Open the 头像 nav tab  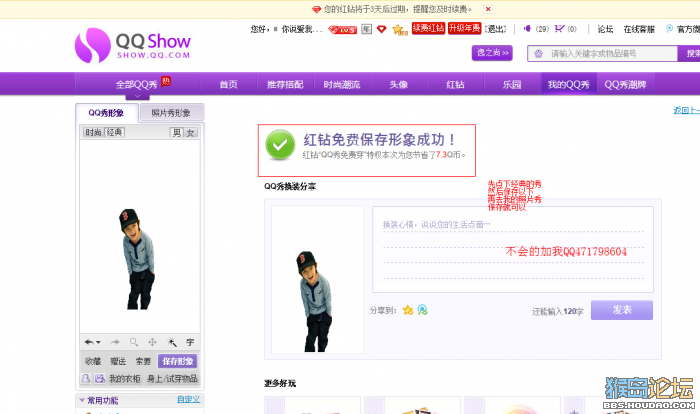pos(399,84)
